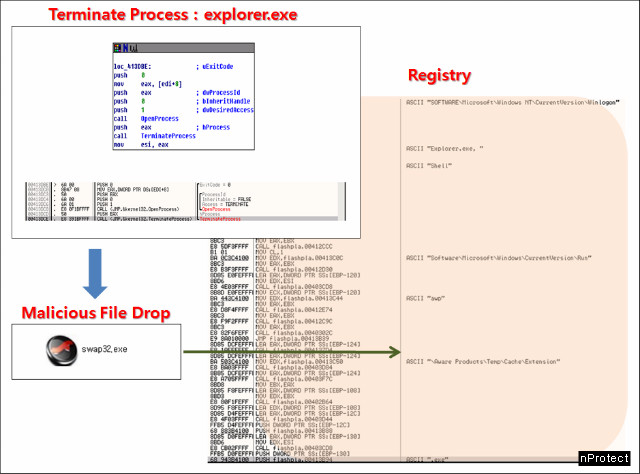
Task: Click the red TerminateProcess debugger comment
Action: [220, 219]
